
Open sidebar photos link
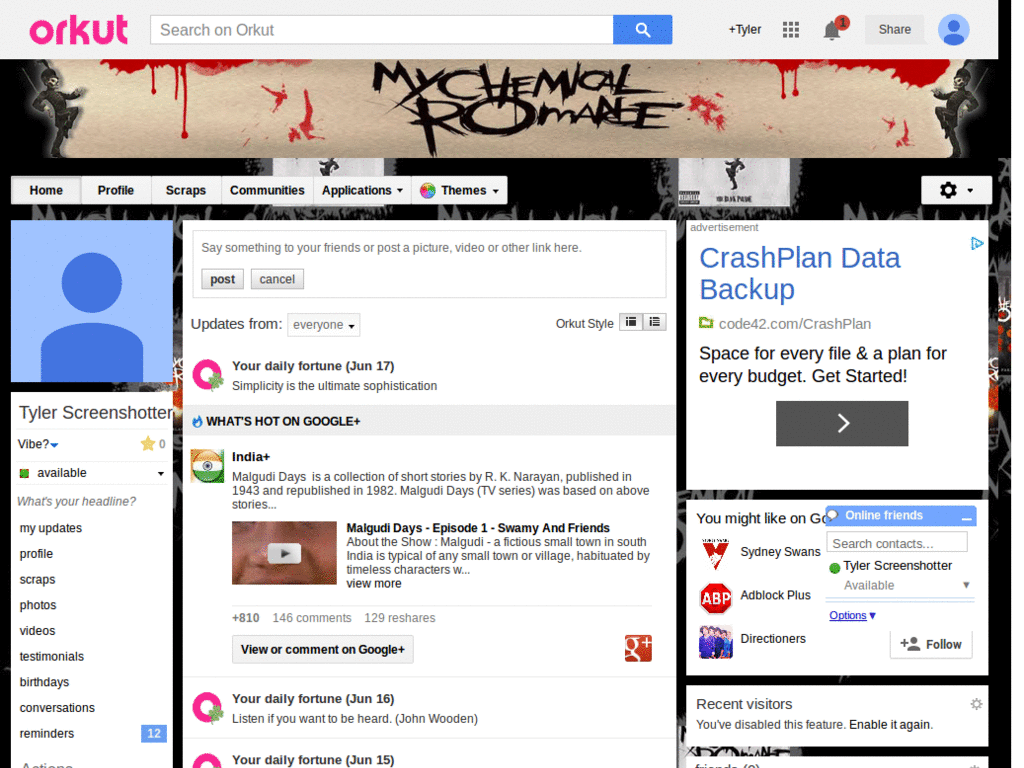point(38,605)
